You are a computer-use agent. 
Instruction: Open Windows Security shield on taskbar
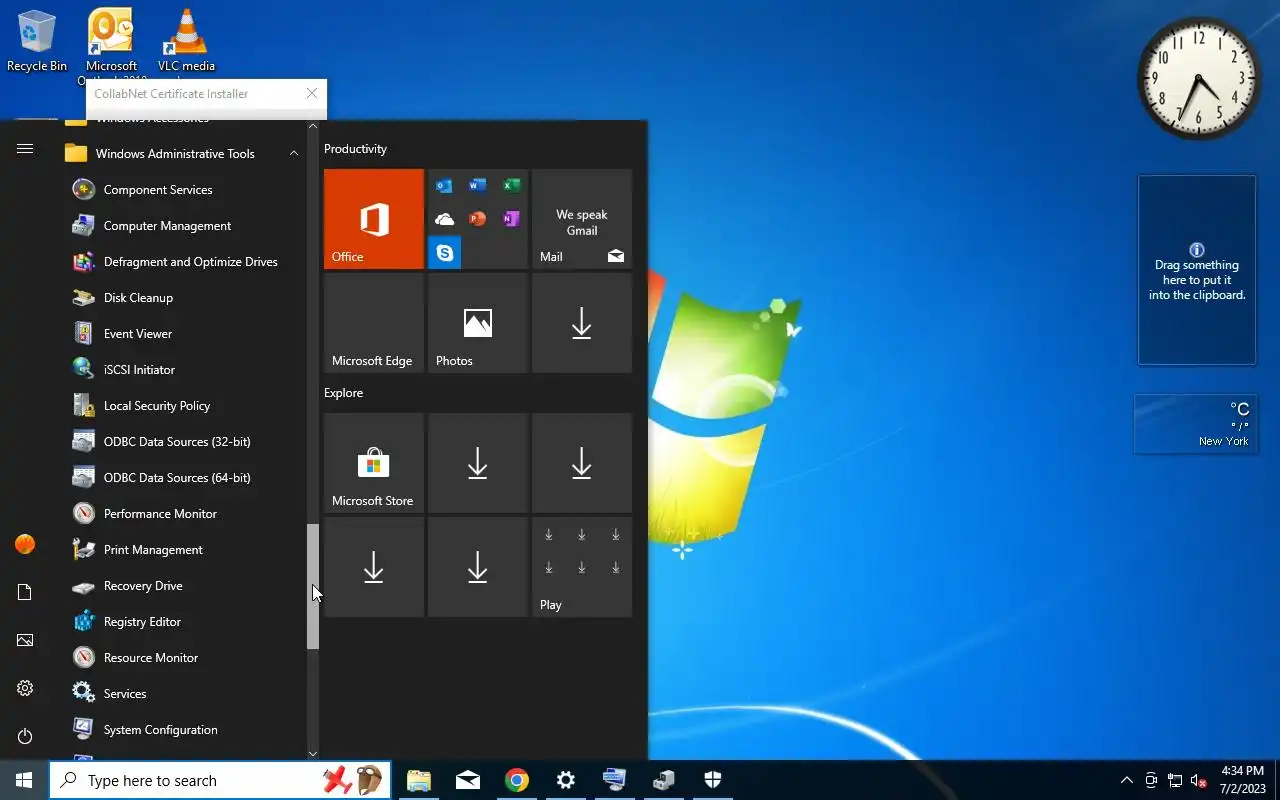(713, 780)
